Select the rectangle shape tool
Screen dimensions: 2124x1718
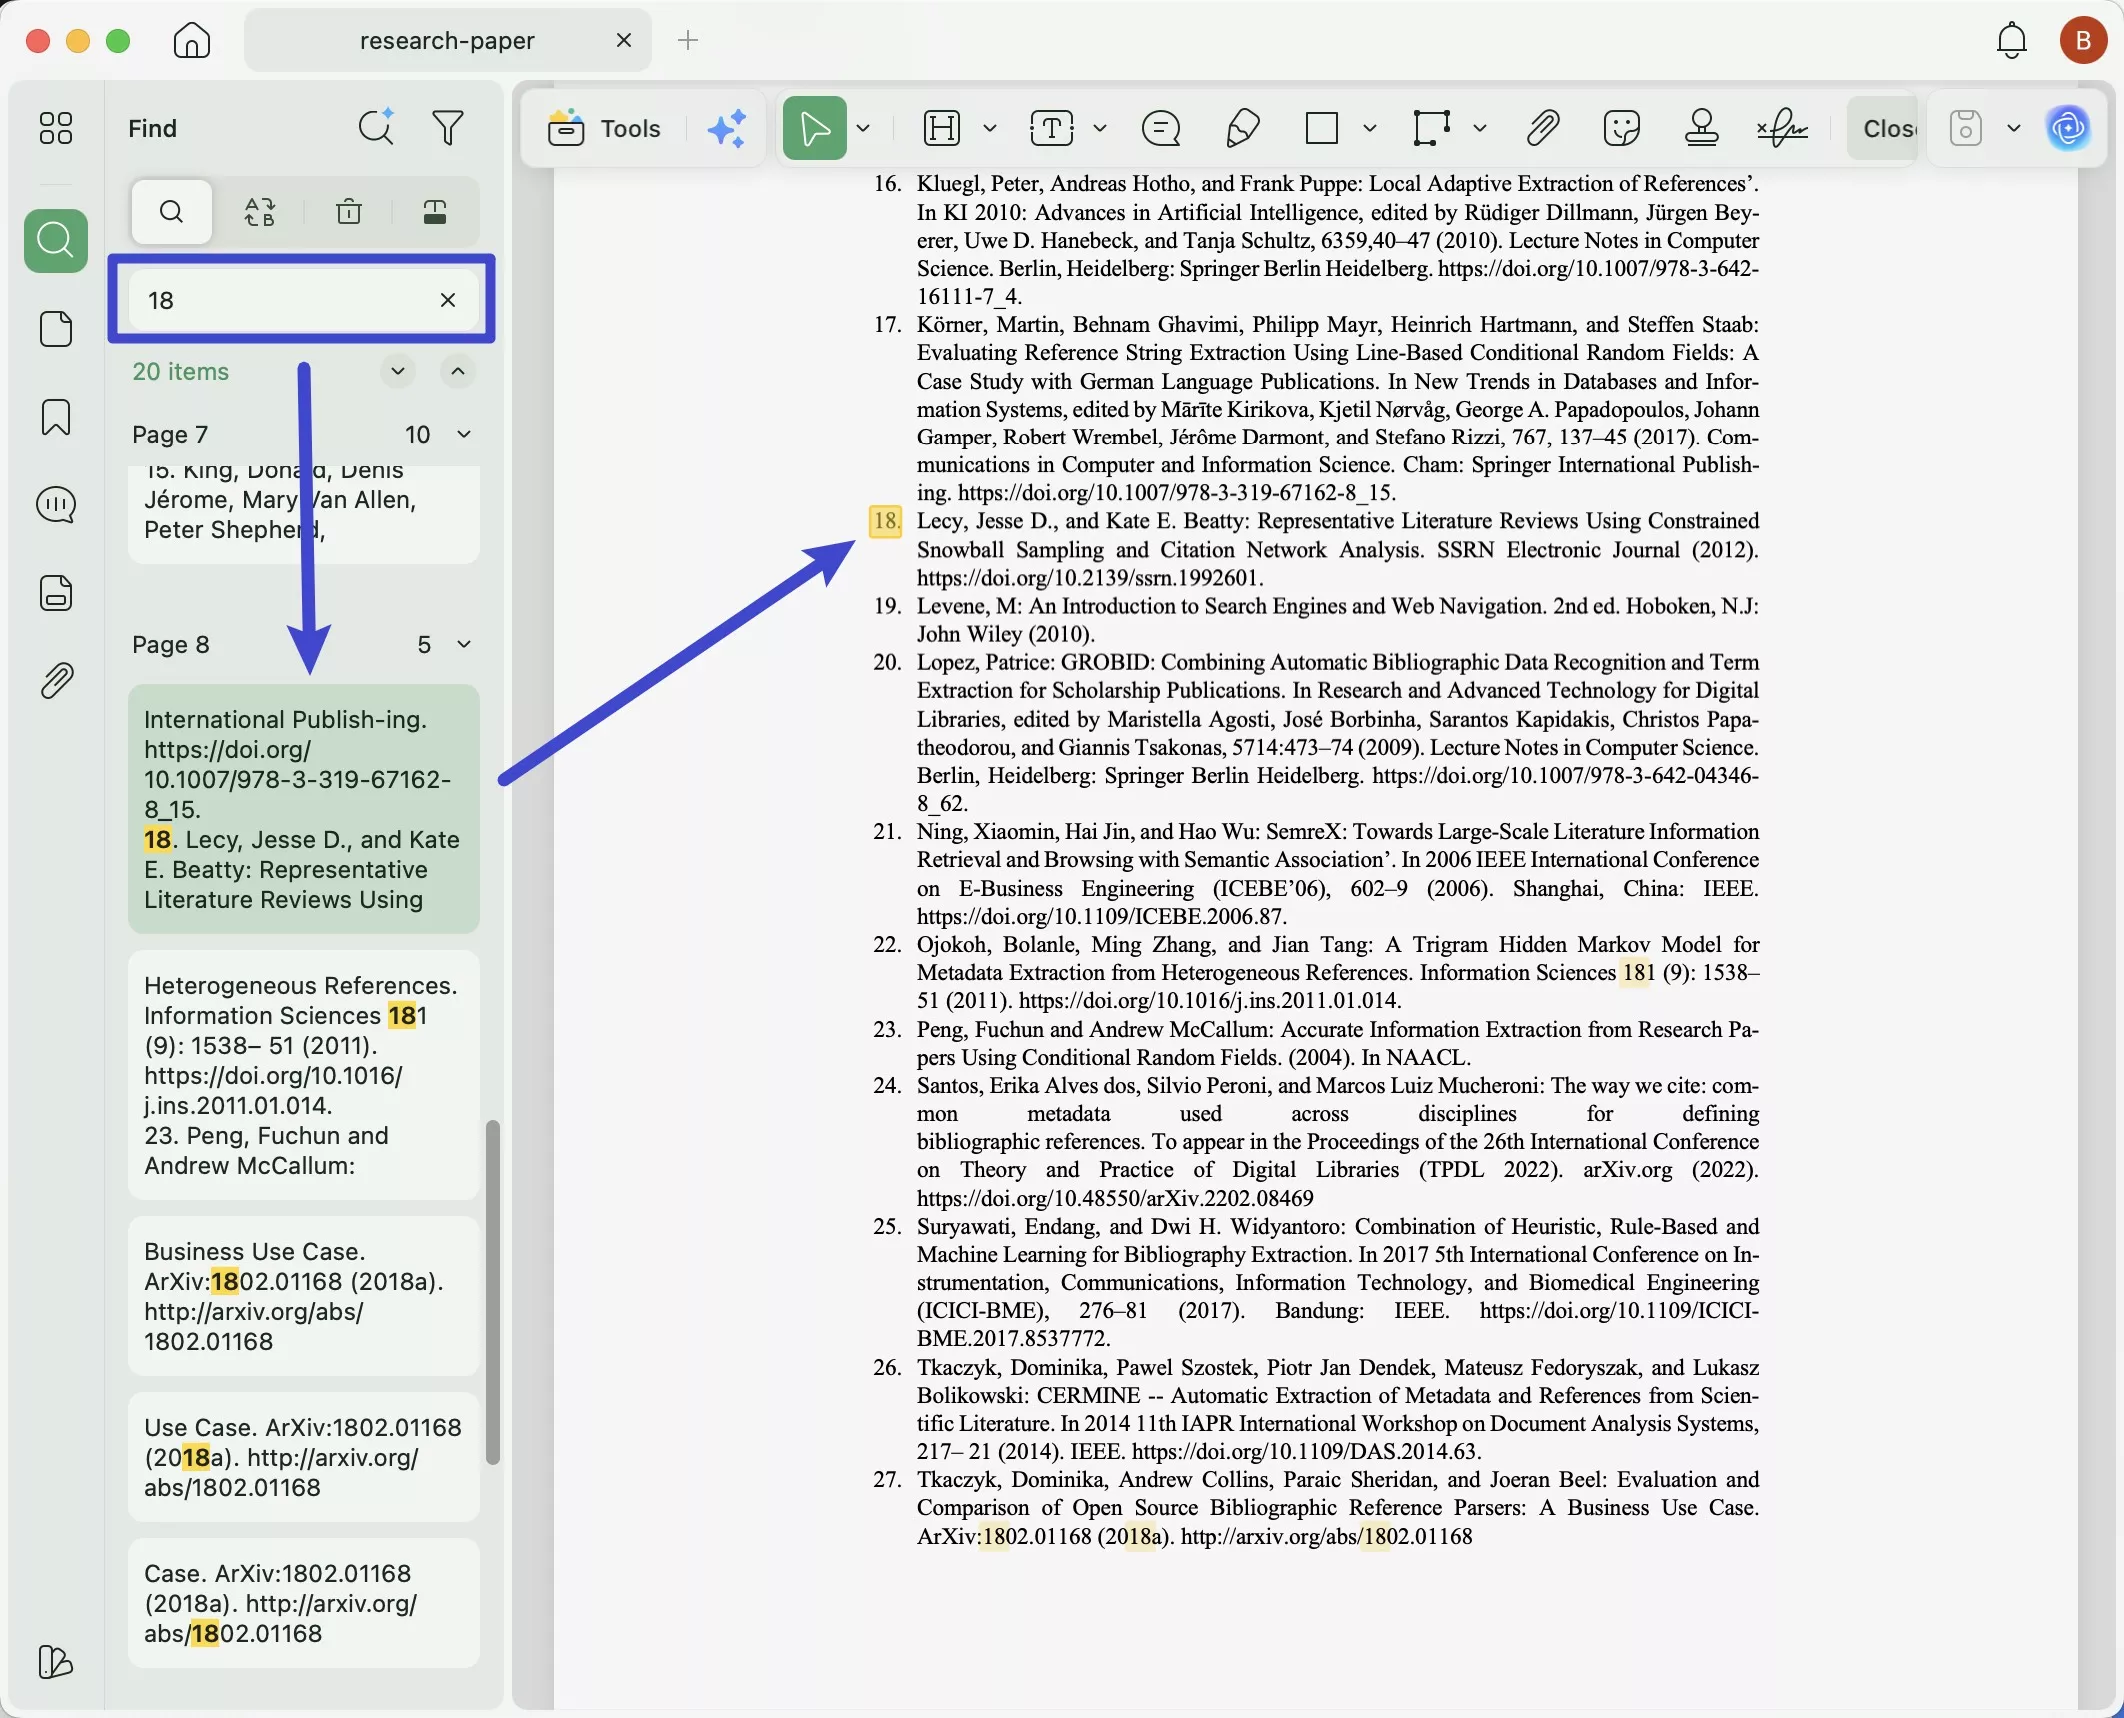1322,128
